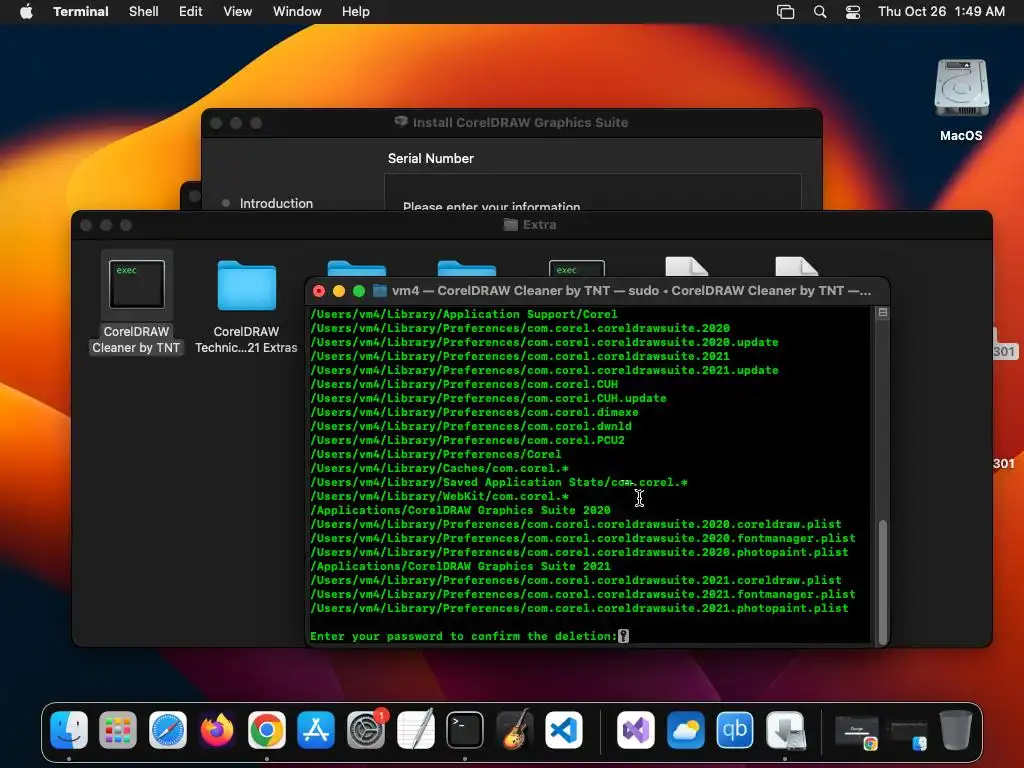Open Google Chrome from the dock

click(x=266, y=729)
